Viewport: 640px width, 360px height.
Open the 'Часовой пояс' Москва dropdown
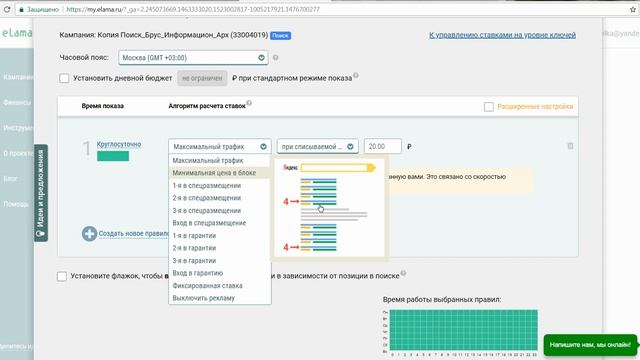(x=193, y=58)
